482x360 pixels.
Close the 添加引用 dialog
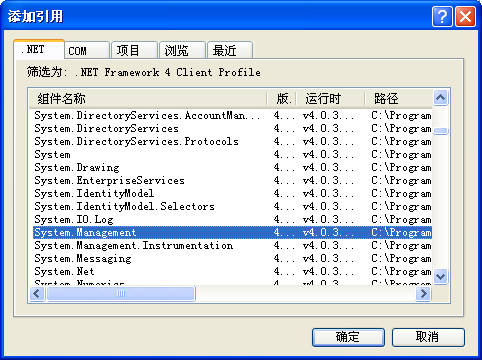465,16
